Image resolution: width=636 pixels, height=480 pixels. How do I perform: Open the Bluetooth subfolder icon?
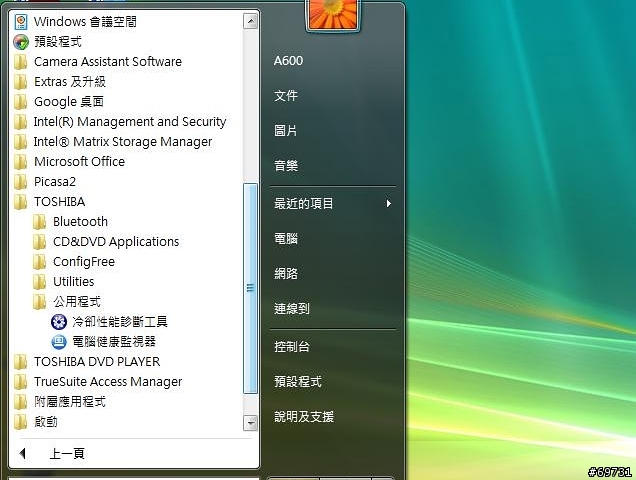point(39,222)
